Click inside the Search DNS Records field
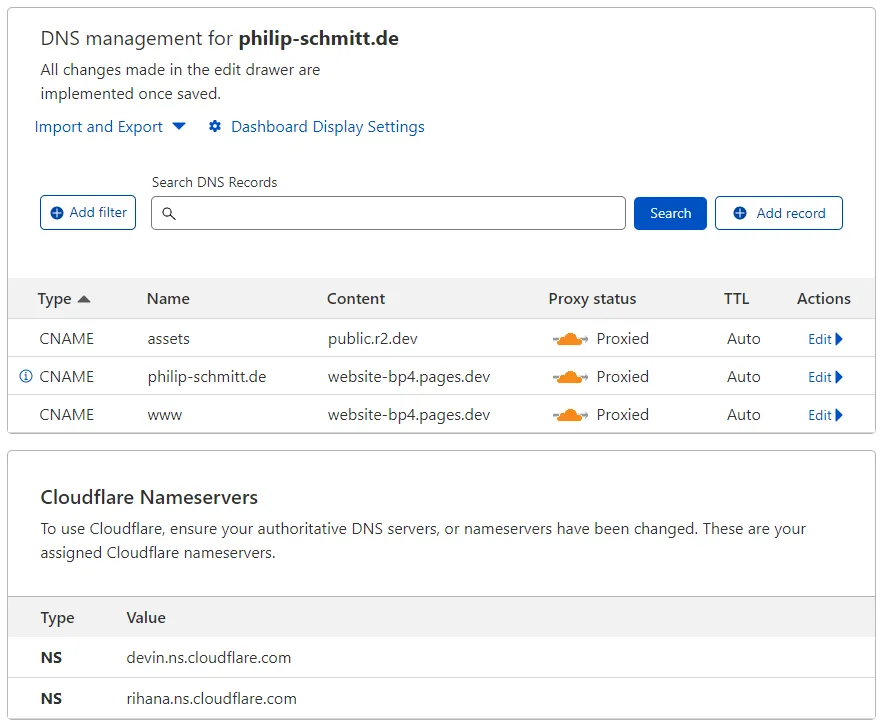 390,213
